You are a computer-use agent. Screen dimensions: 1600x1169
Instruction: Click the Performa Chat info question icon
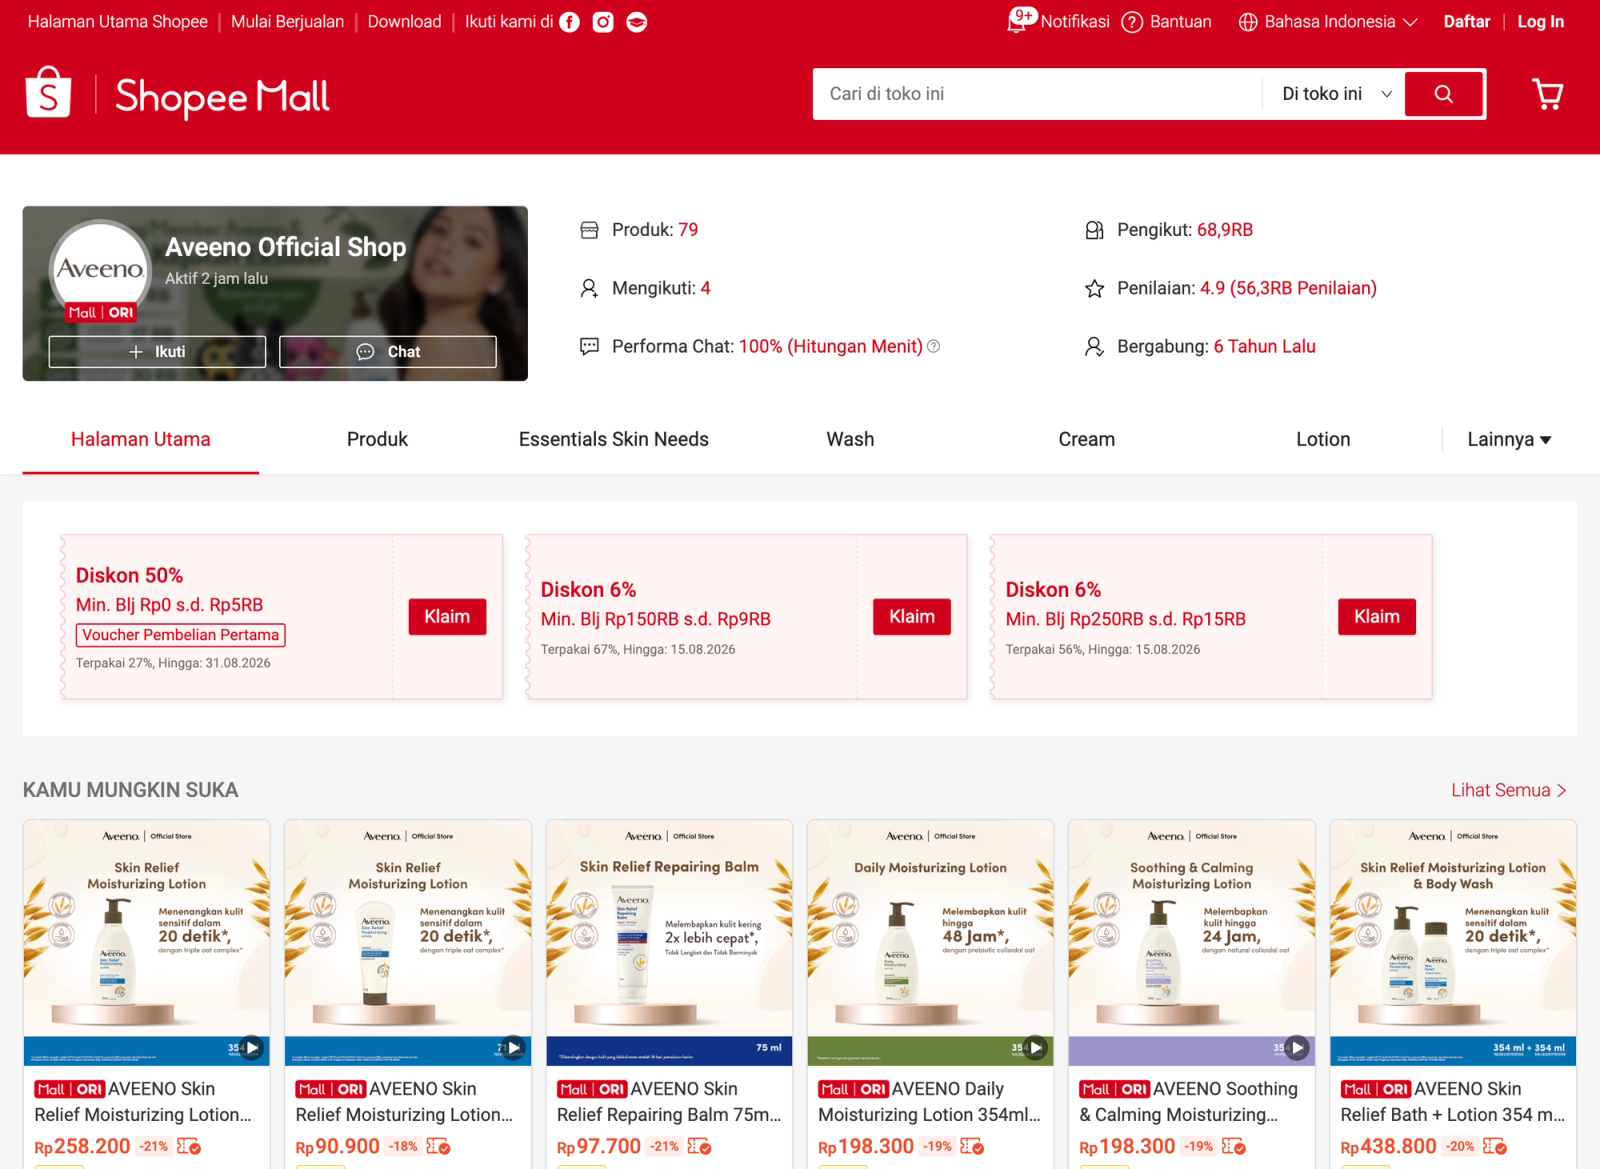[x=933, y=346]
